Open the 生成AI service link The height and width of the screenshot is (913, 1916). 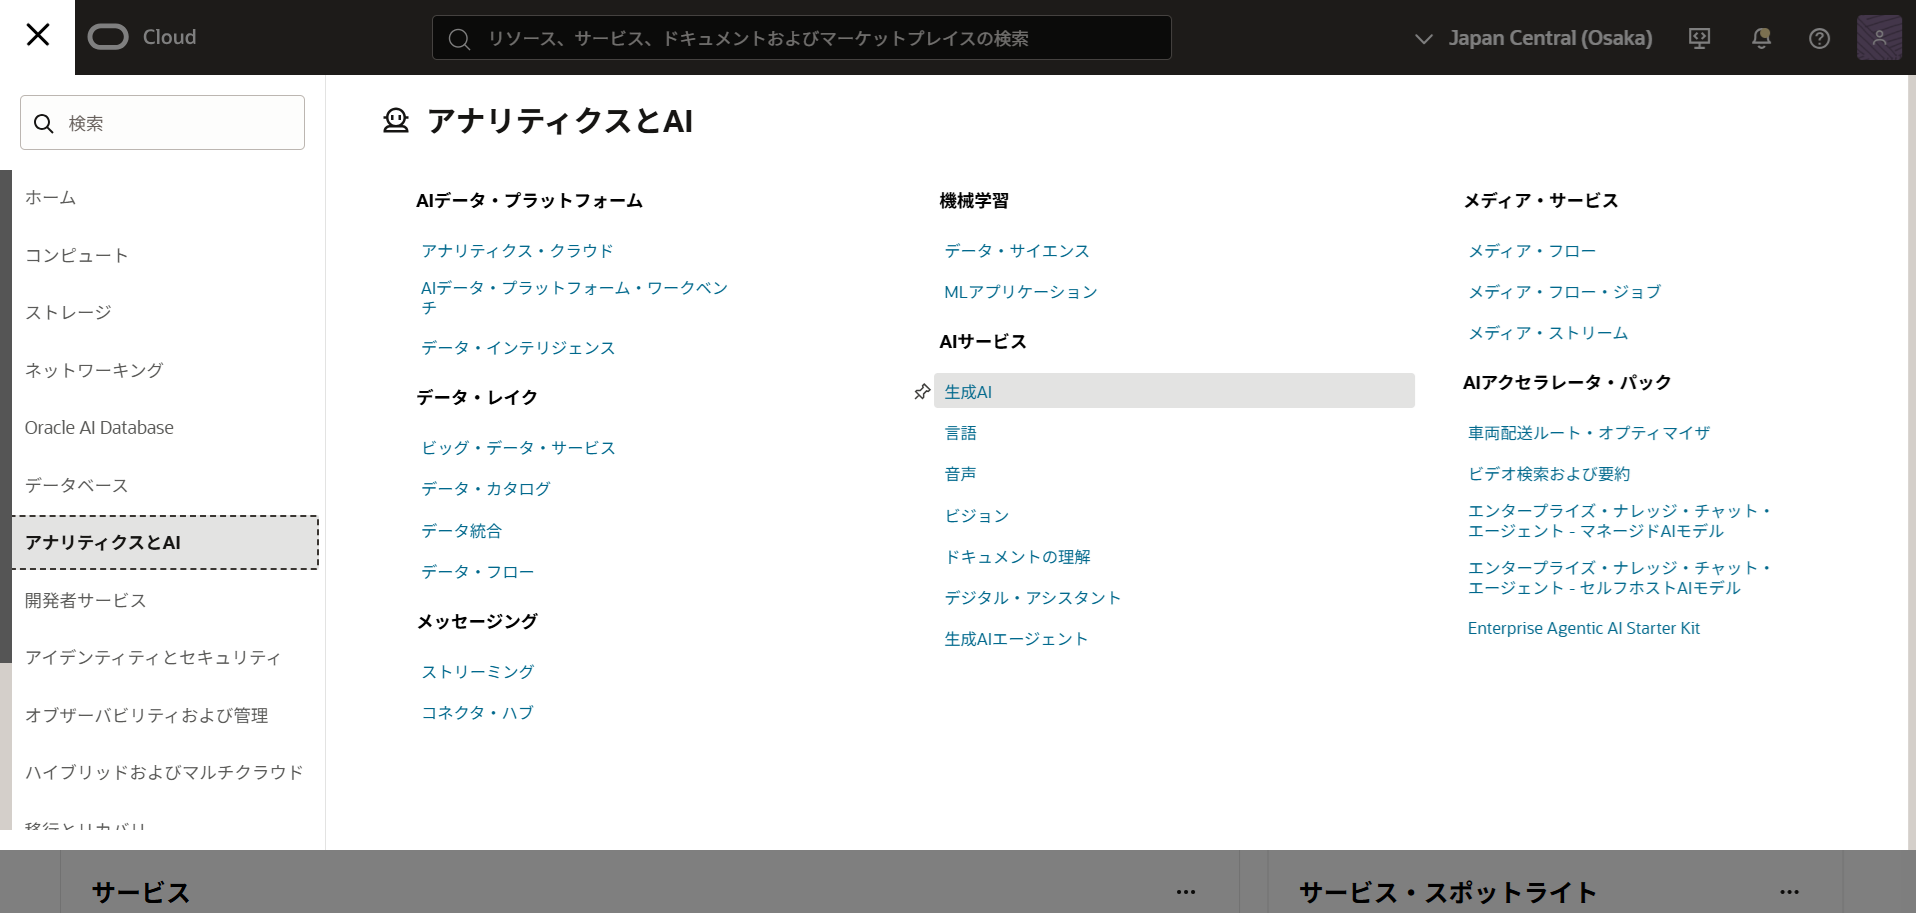click(x=968, y=392)
